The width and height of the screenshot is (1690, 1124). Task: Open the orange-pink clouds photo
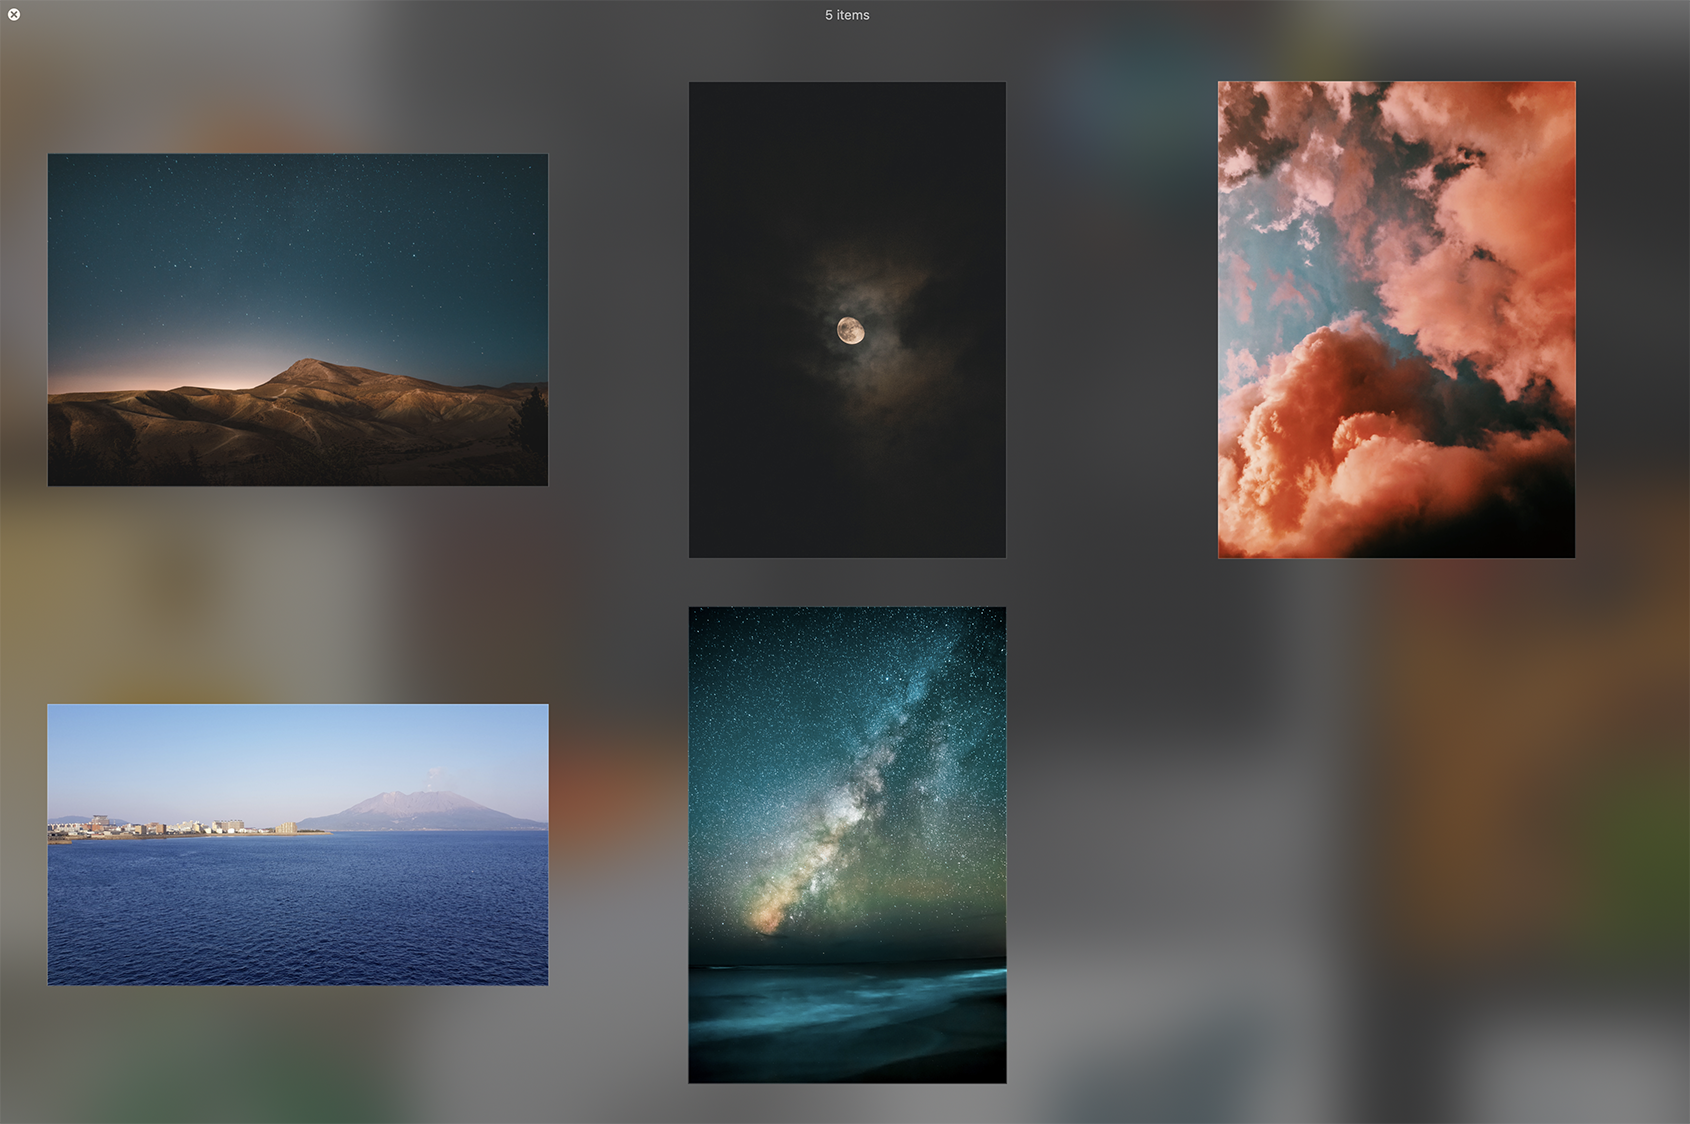1396,320
